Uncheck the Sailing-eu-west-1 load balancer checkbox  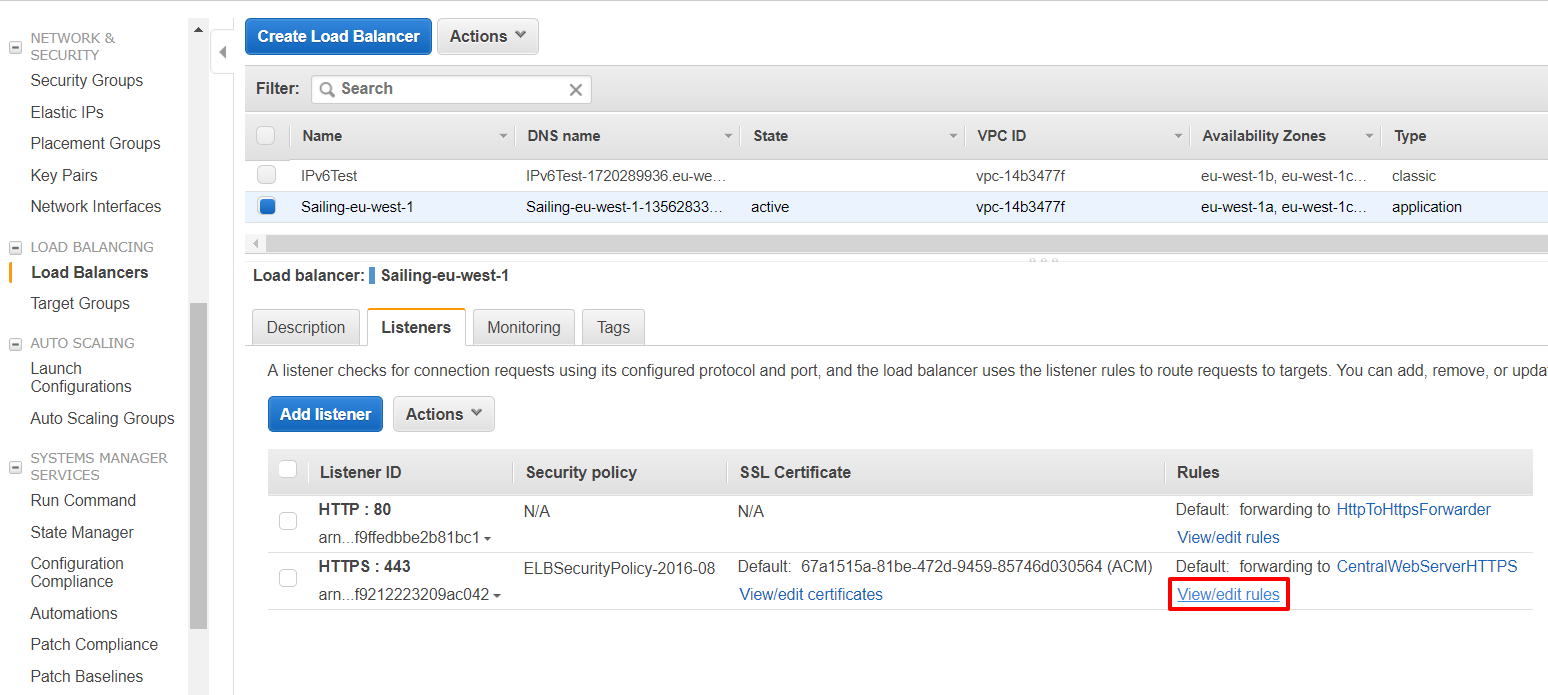coord(267,207)
